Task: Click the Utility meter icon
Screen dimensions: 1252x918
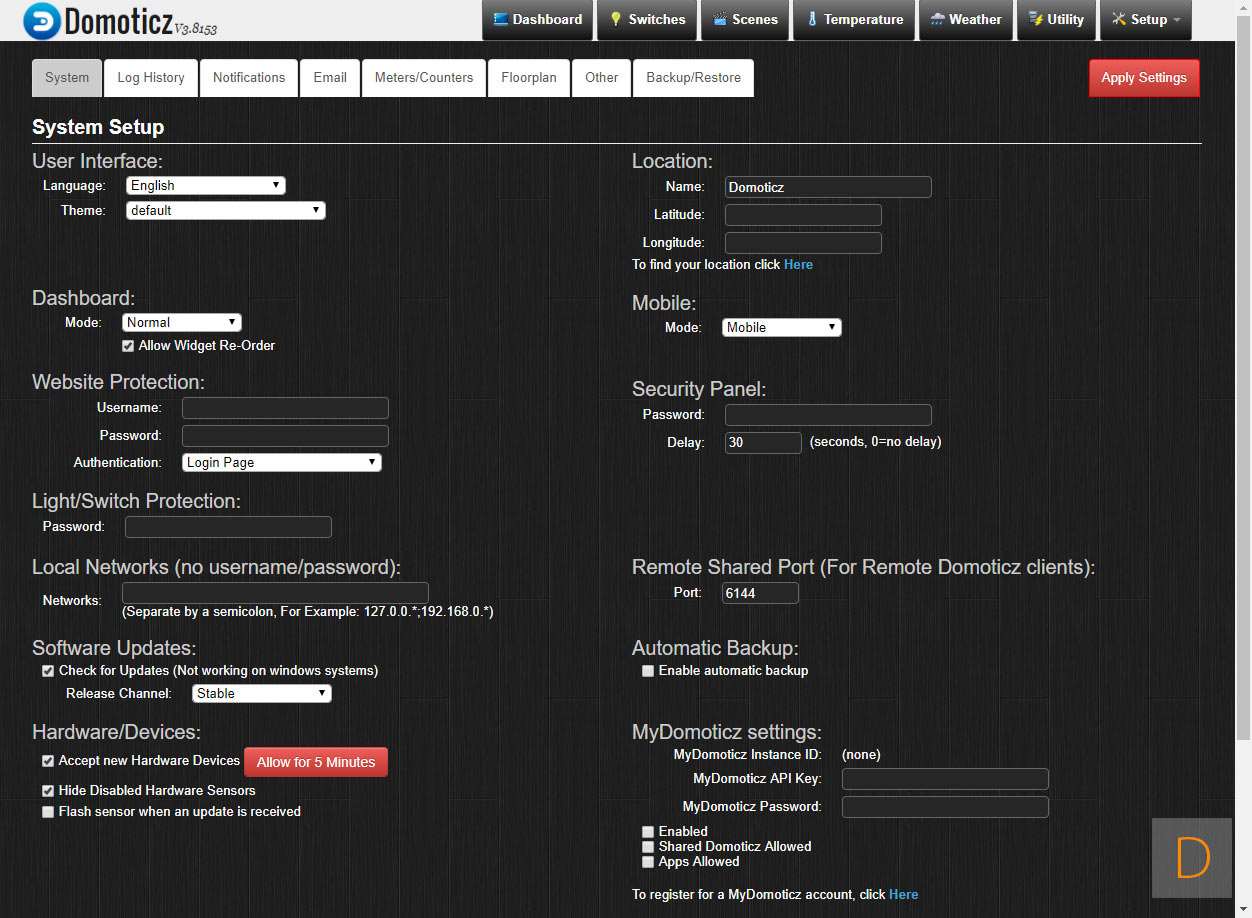Action: tap(1035, 19)
